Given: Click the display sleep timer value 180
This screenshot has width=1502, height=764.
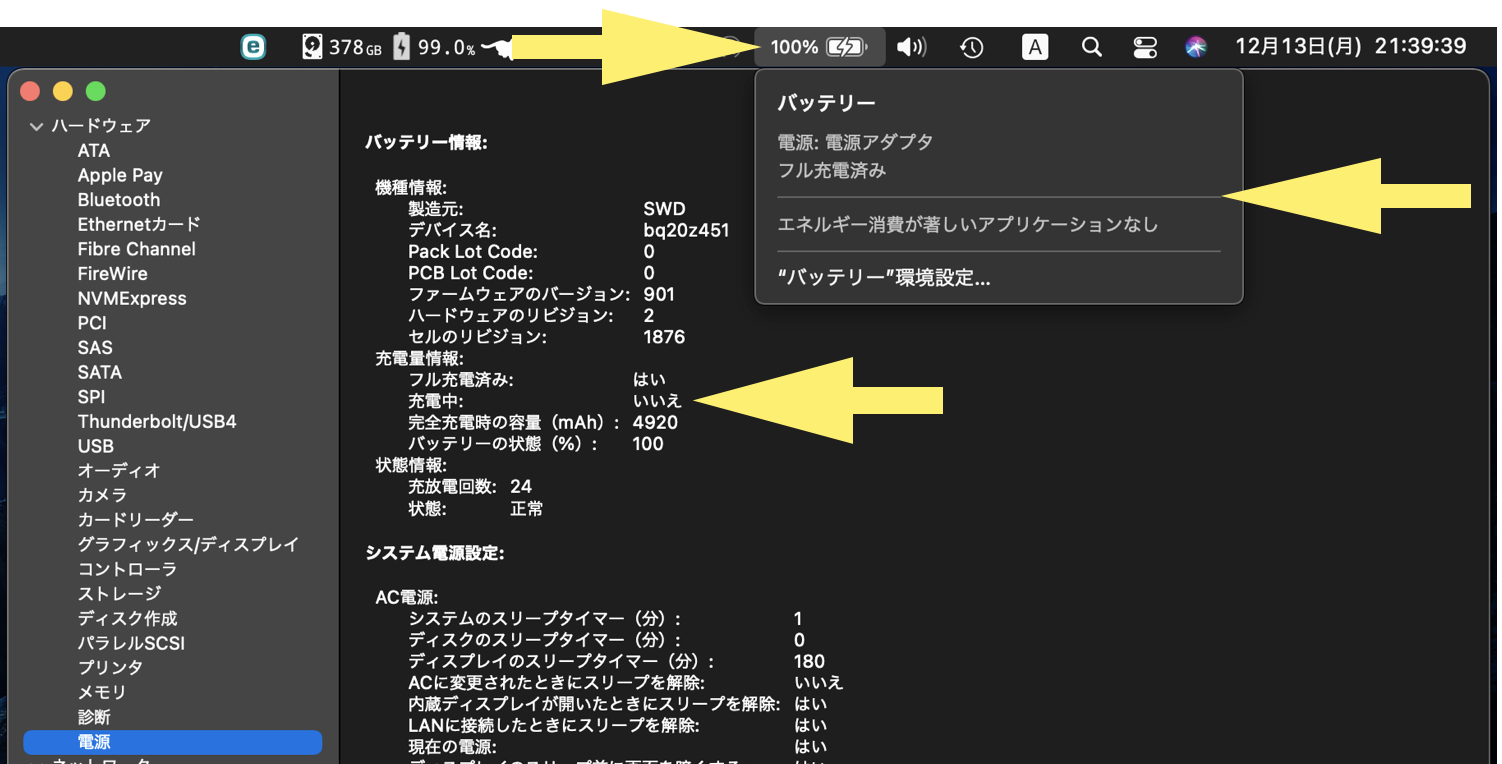Looking at the screenshot, I should point(809,661).
